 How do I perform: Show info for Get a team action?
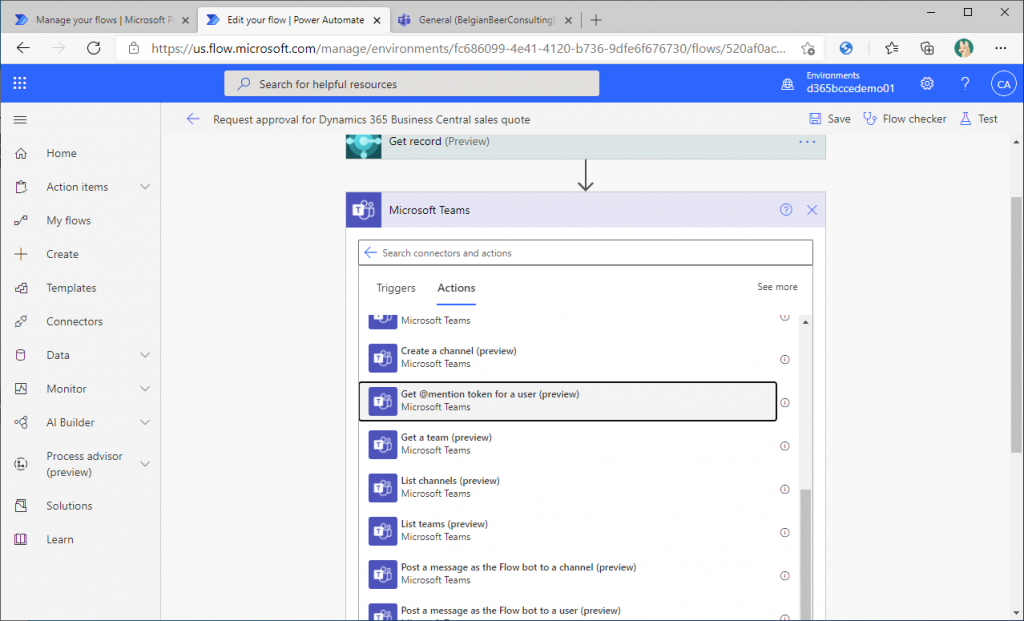785,446
